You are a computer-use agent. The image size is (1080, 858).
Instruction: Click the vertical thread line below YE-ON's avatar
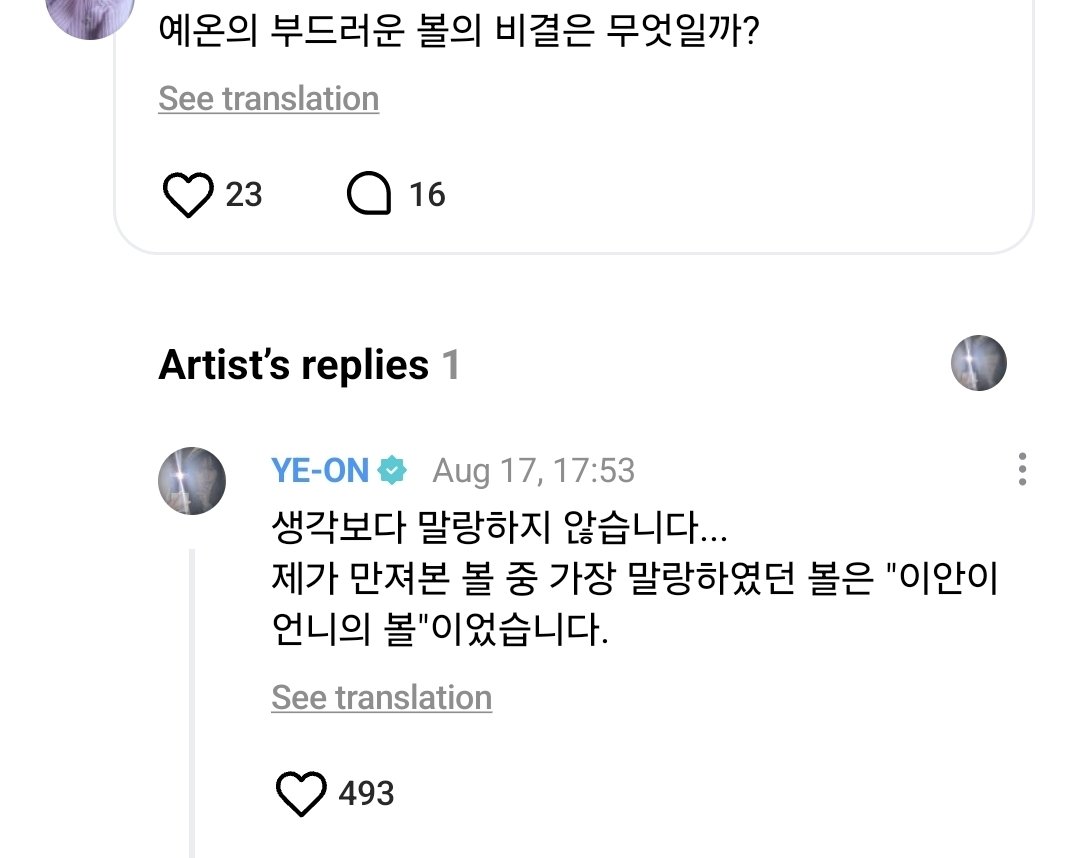(x=192, y=700)
